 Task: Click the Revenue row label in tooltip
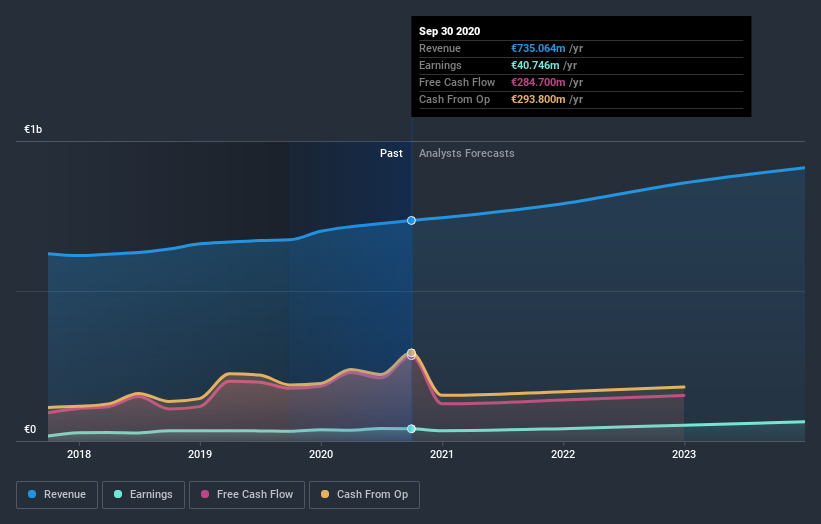click(x=440, y=48)
